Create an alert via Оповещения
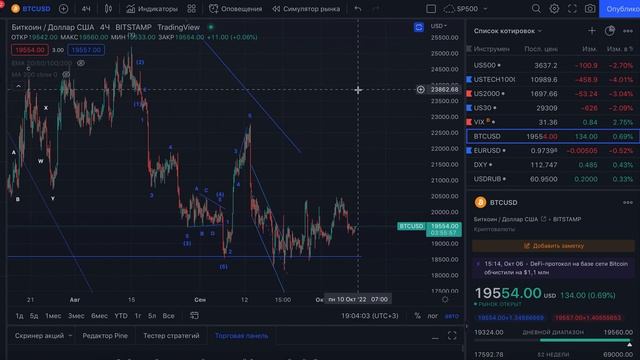 click(x=236, y=9)
